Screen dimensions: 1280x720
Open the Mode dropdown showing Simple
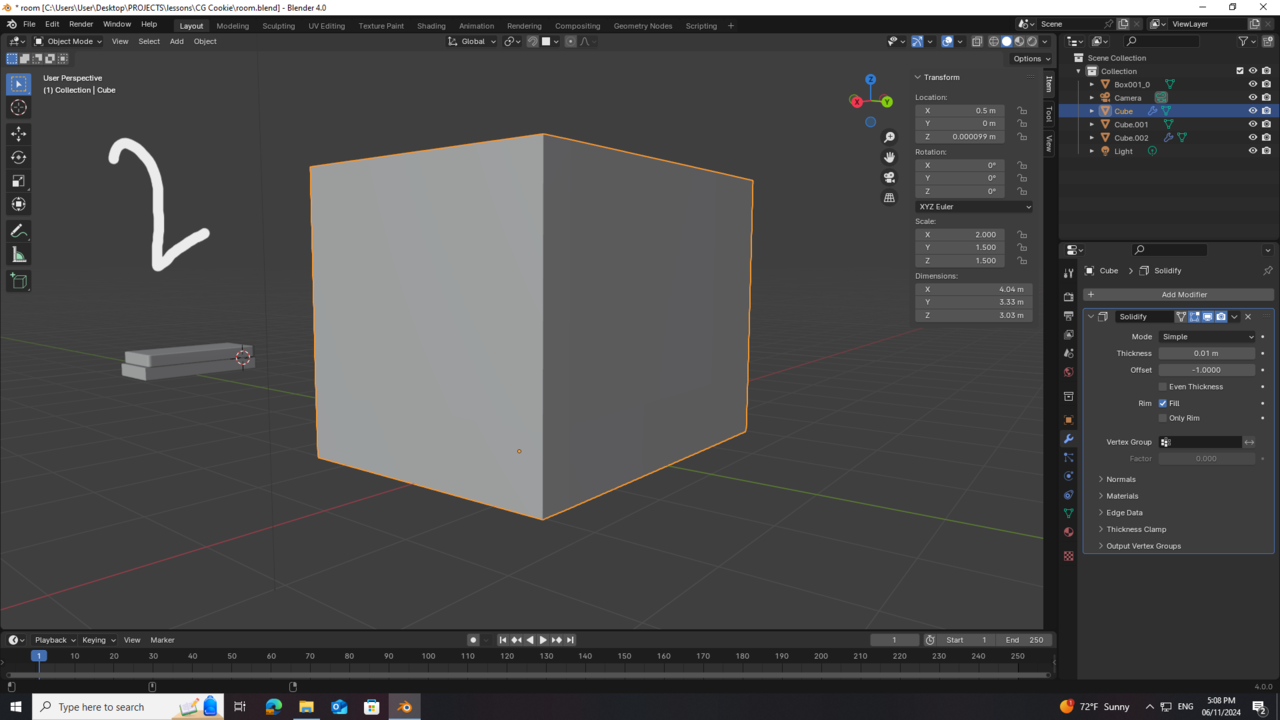coord(1207,336)
